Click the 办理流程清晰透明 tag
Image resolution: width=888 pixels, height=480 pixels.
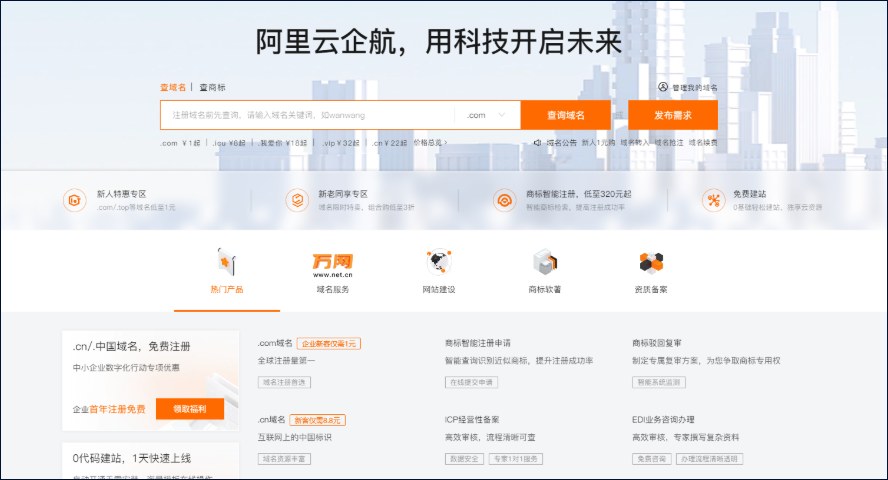click(709, 459)
